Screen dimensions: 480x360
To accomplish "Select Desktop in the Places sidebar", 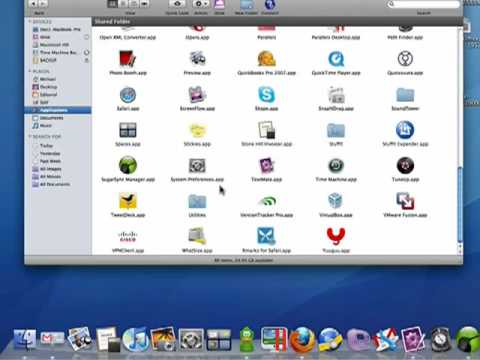I will tap(57, 87).
